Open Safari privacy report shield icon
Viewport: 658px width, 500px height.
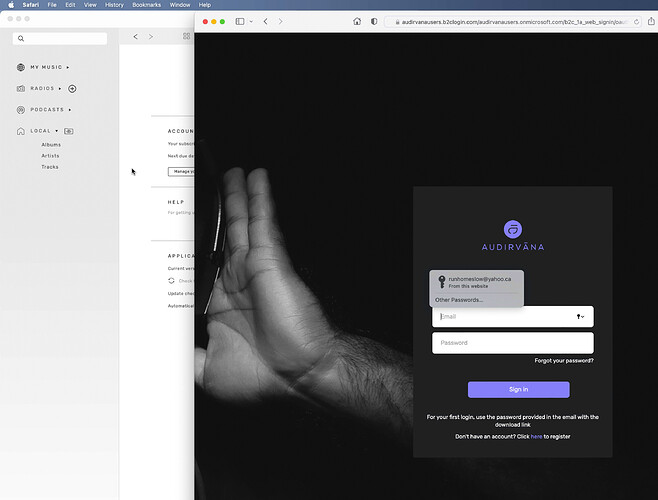(374, 21)
